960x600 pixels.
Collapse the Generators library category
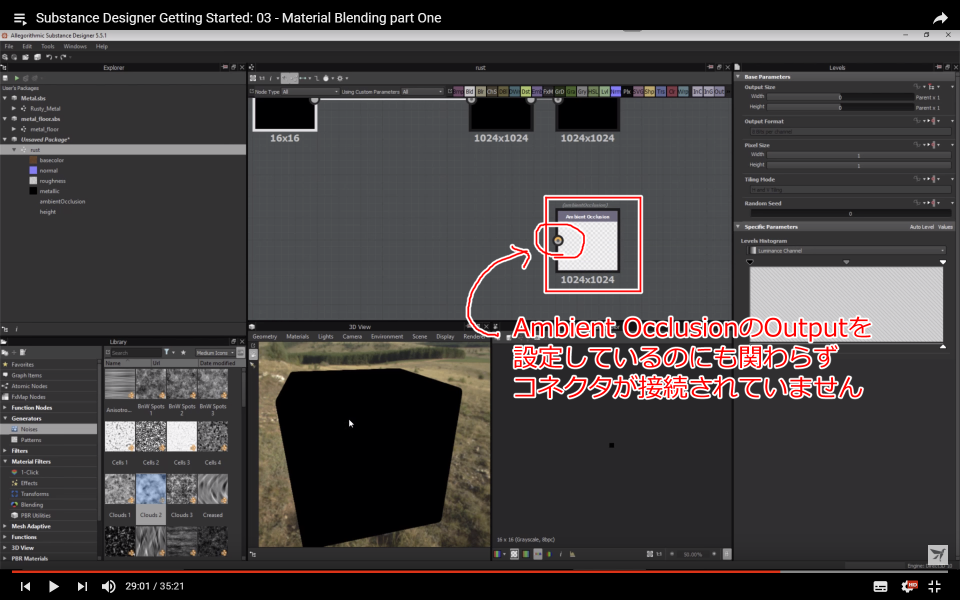[x=5, y=419]
